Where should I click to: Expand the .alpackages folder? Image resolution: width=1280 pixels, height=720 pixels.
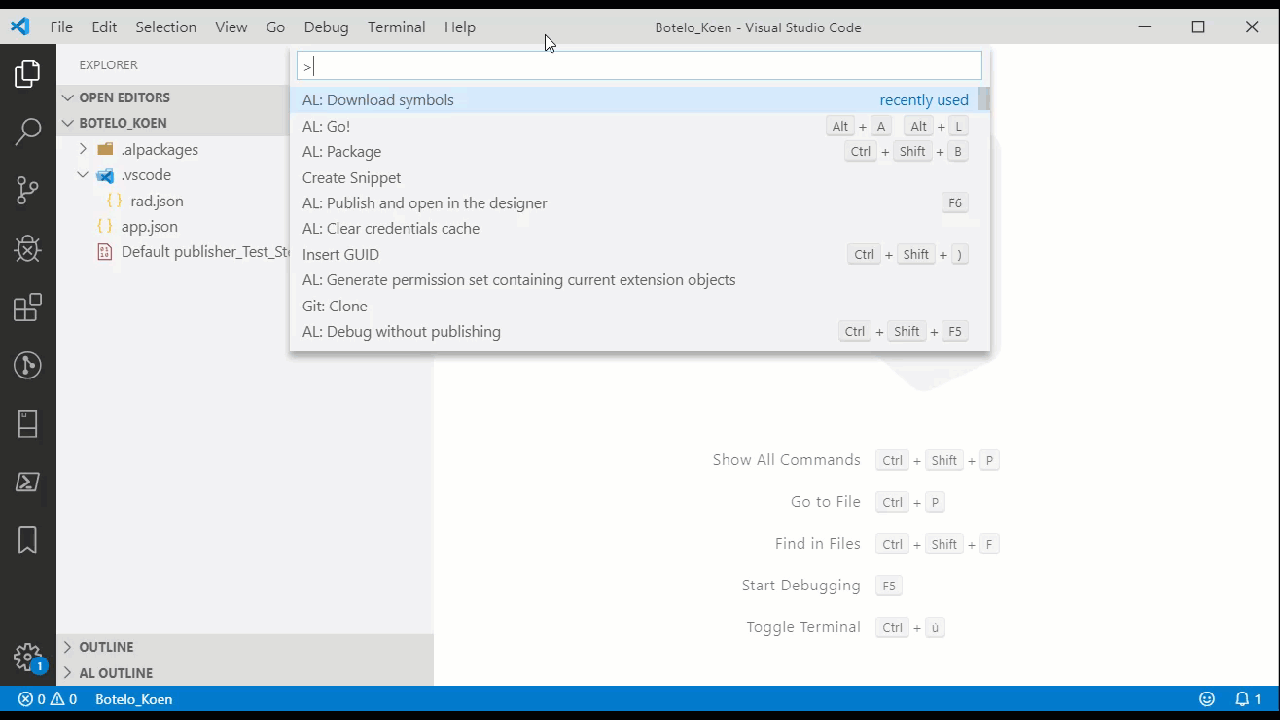(x=83, y=149)
